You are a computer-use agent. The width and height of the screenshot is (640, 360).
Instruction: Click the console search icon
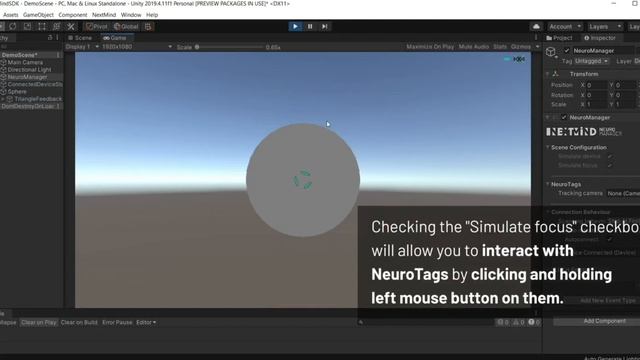click(361, 322)
